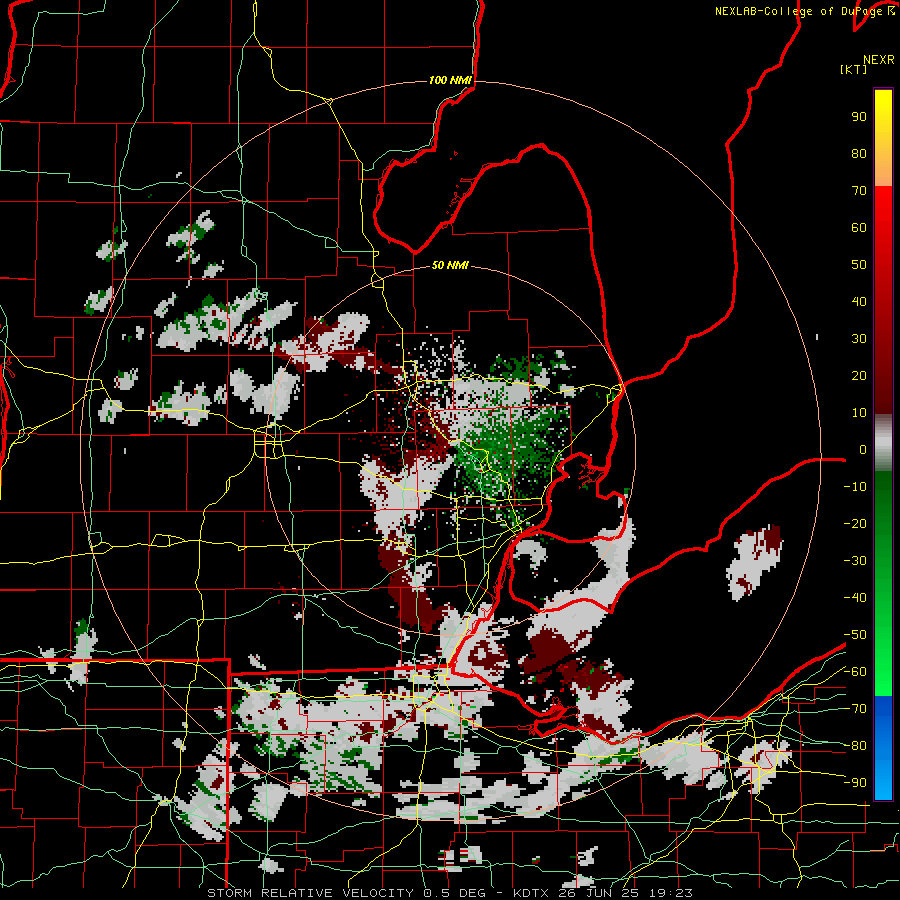Select the -50 scale value
Image resolution: width=900 pixels, height=900 pixels.
[855, 635]
